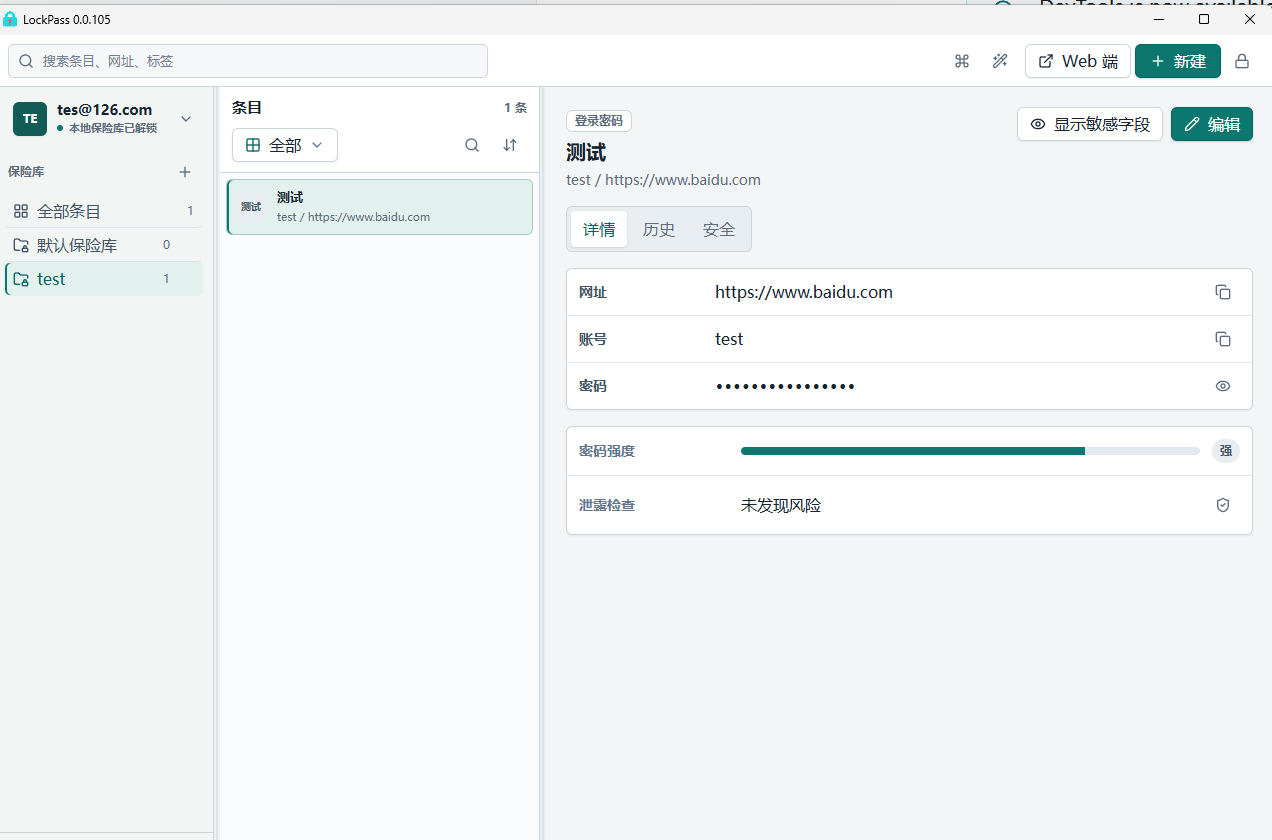Copy the account name test
The image size is (1272, 840).
coord(1223,339)
